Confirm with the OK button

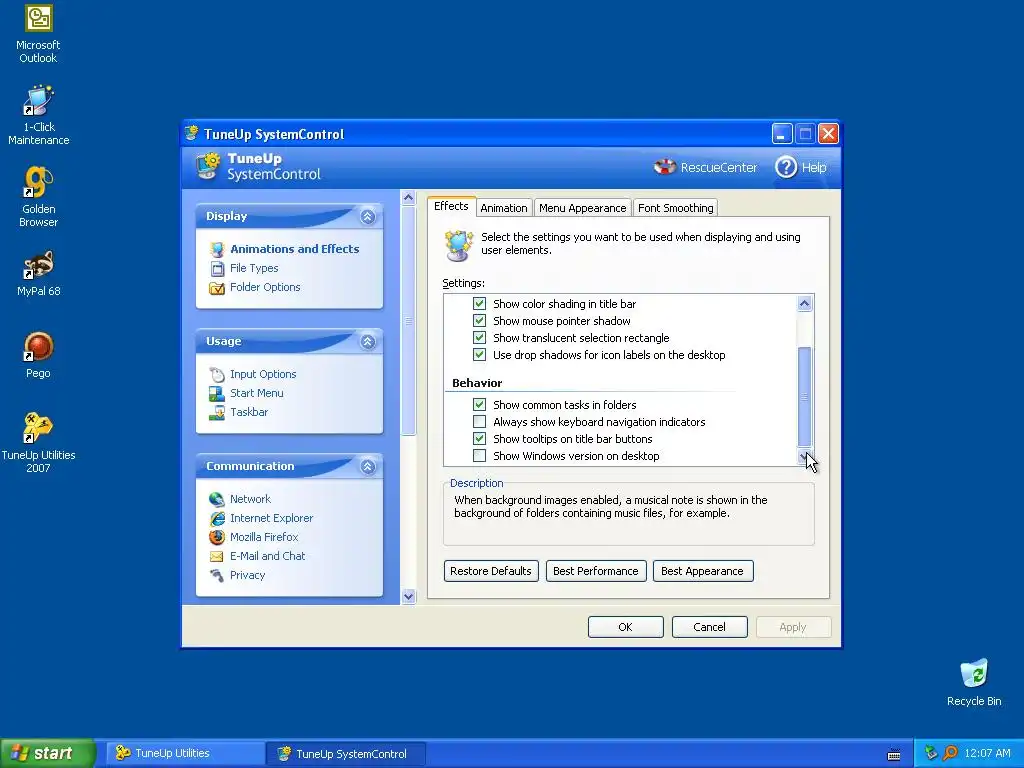point(626,627)
